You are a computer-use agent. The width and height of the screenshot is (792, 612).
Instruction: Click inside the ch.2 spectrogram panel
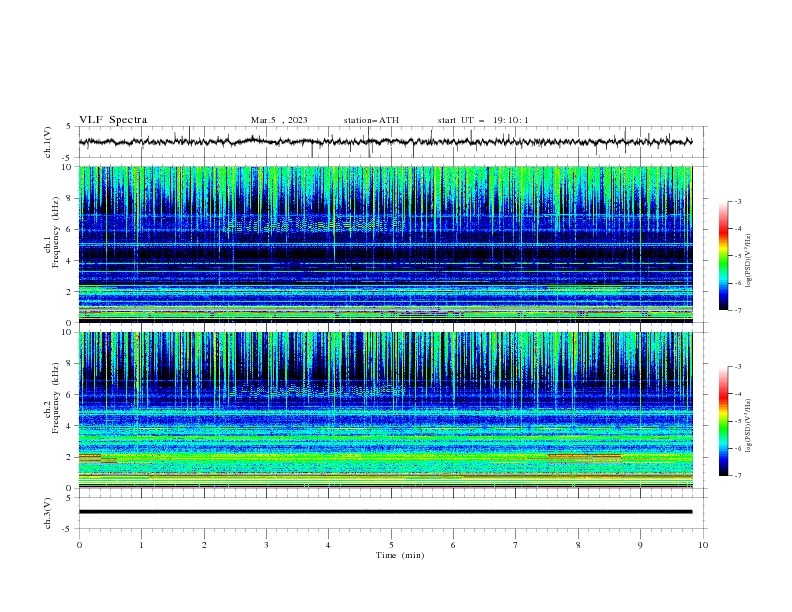click(385, 410)
